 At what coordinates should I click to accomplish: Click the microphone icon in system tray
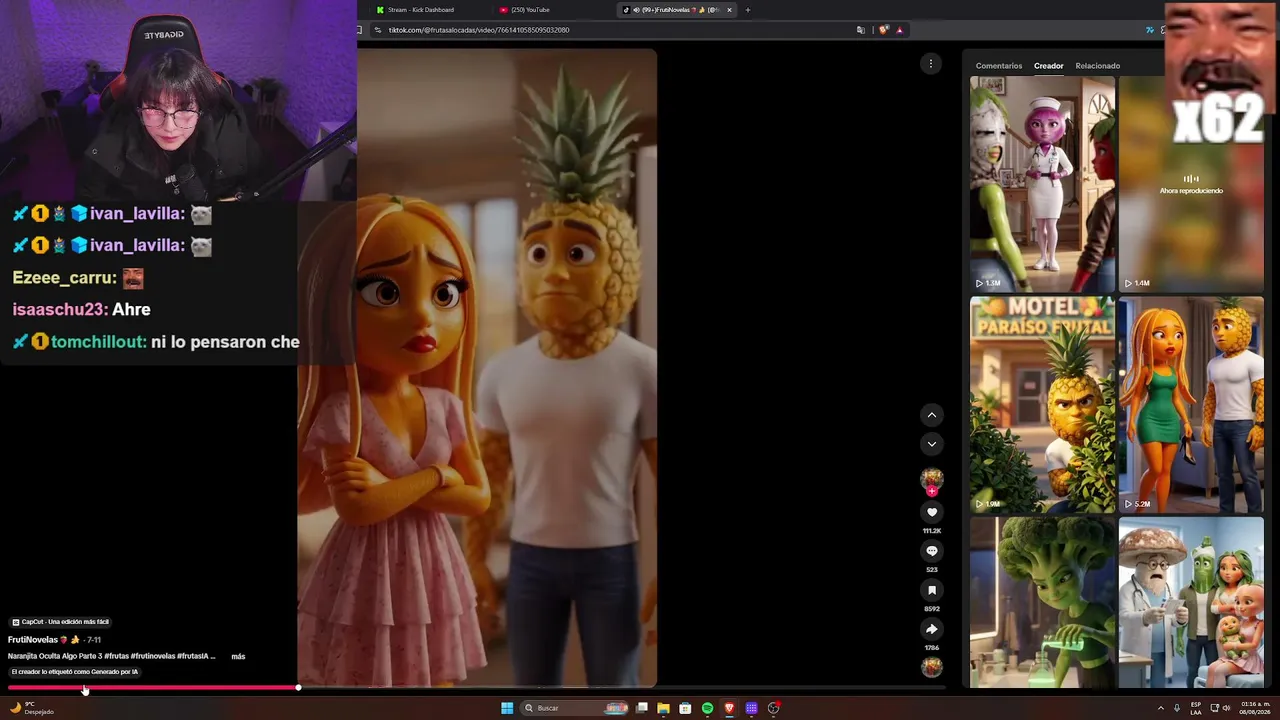[1177, 708]
